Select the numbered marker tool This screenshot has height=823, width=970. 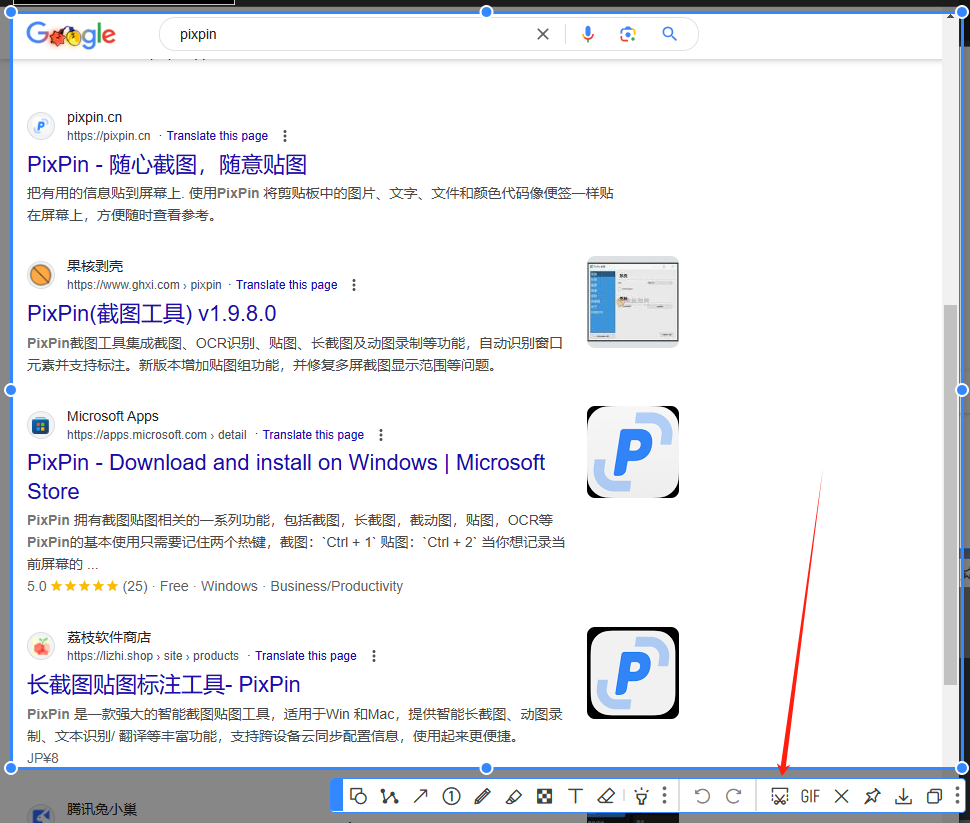(x=451, y=796)
